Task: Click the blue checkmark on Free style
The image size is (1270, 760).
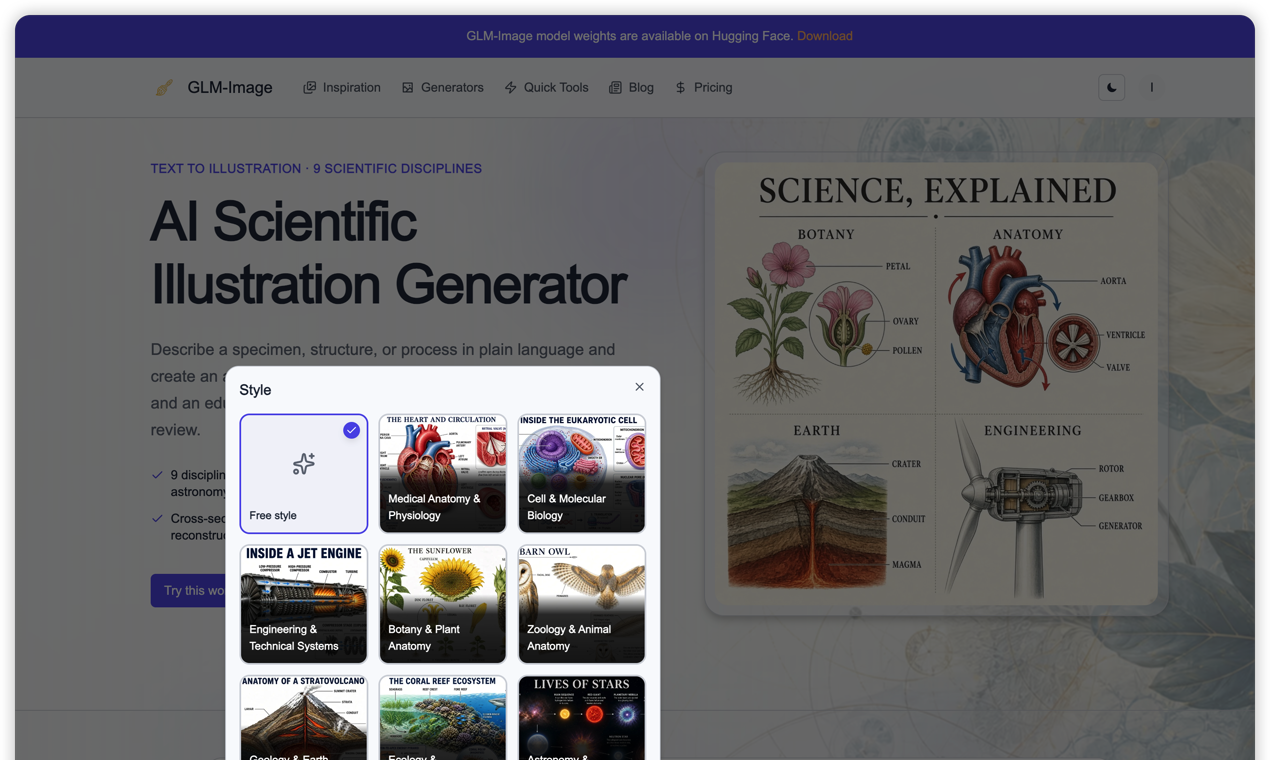Action: click(351, 430)
